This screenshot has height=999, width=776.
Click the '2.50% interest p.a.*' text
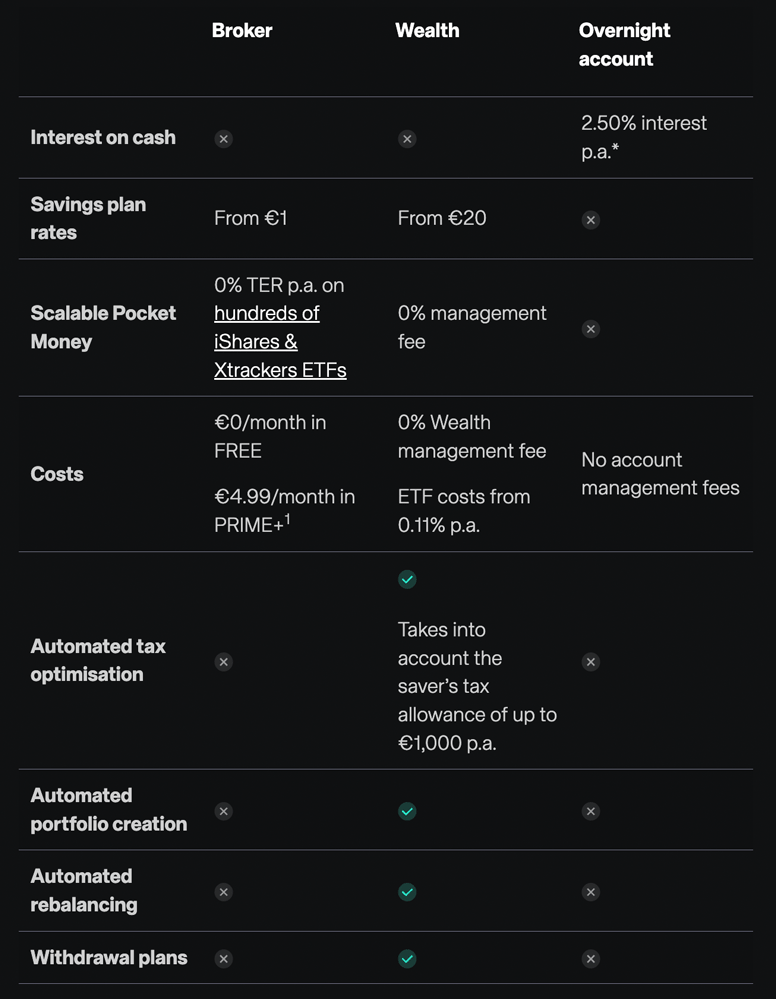(x=643, y=136)
